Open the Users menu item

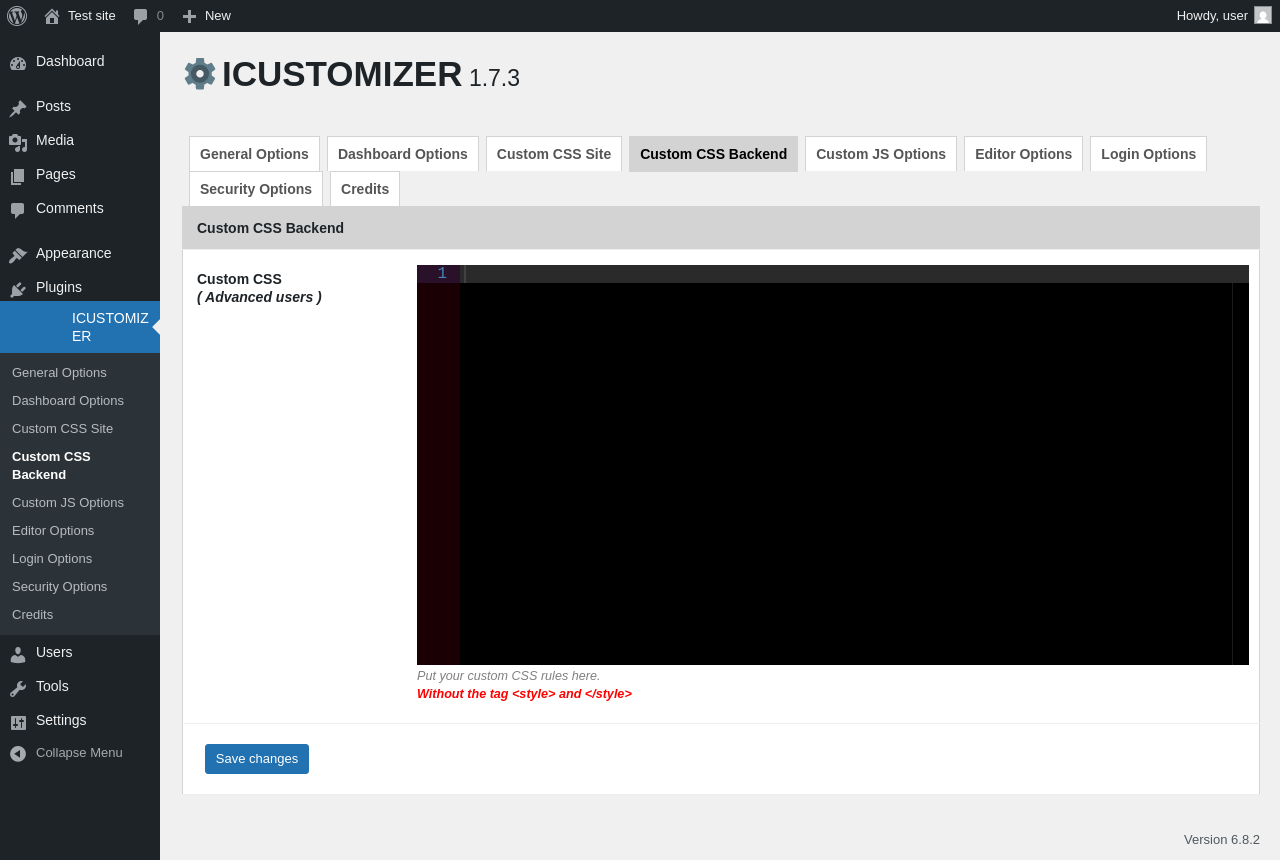[80, 653]
